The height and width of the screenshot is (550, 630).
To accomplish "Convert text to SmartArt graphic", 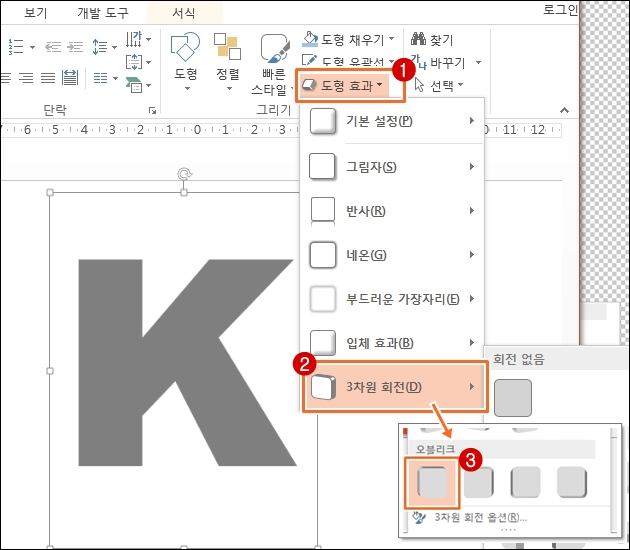I will pos(138,85).
